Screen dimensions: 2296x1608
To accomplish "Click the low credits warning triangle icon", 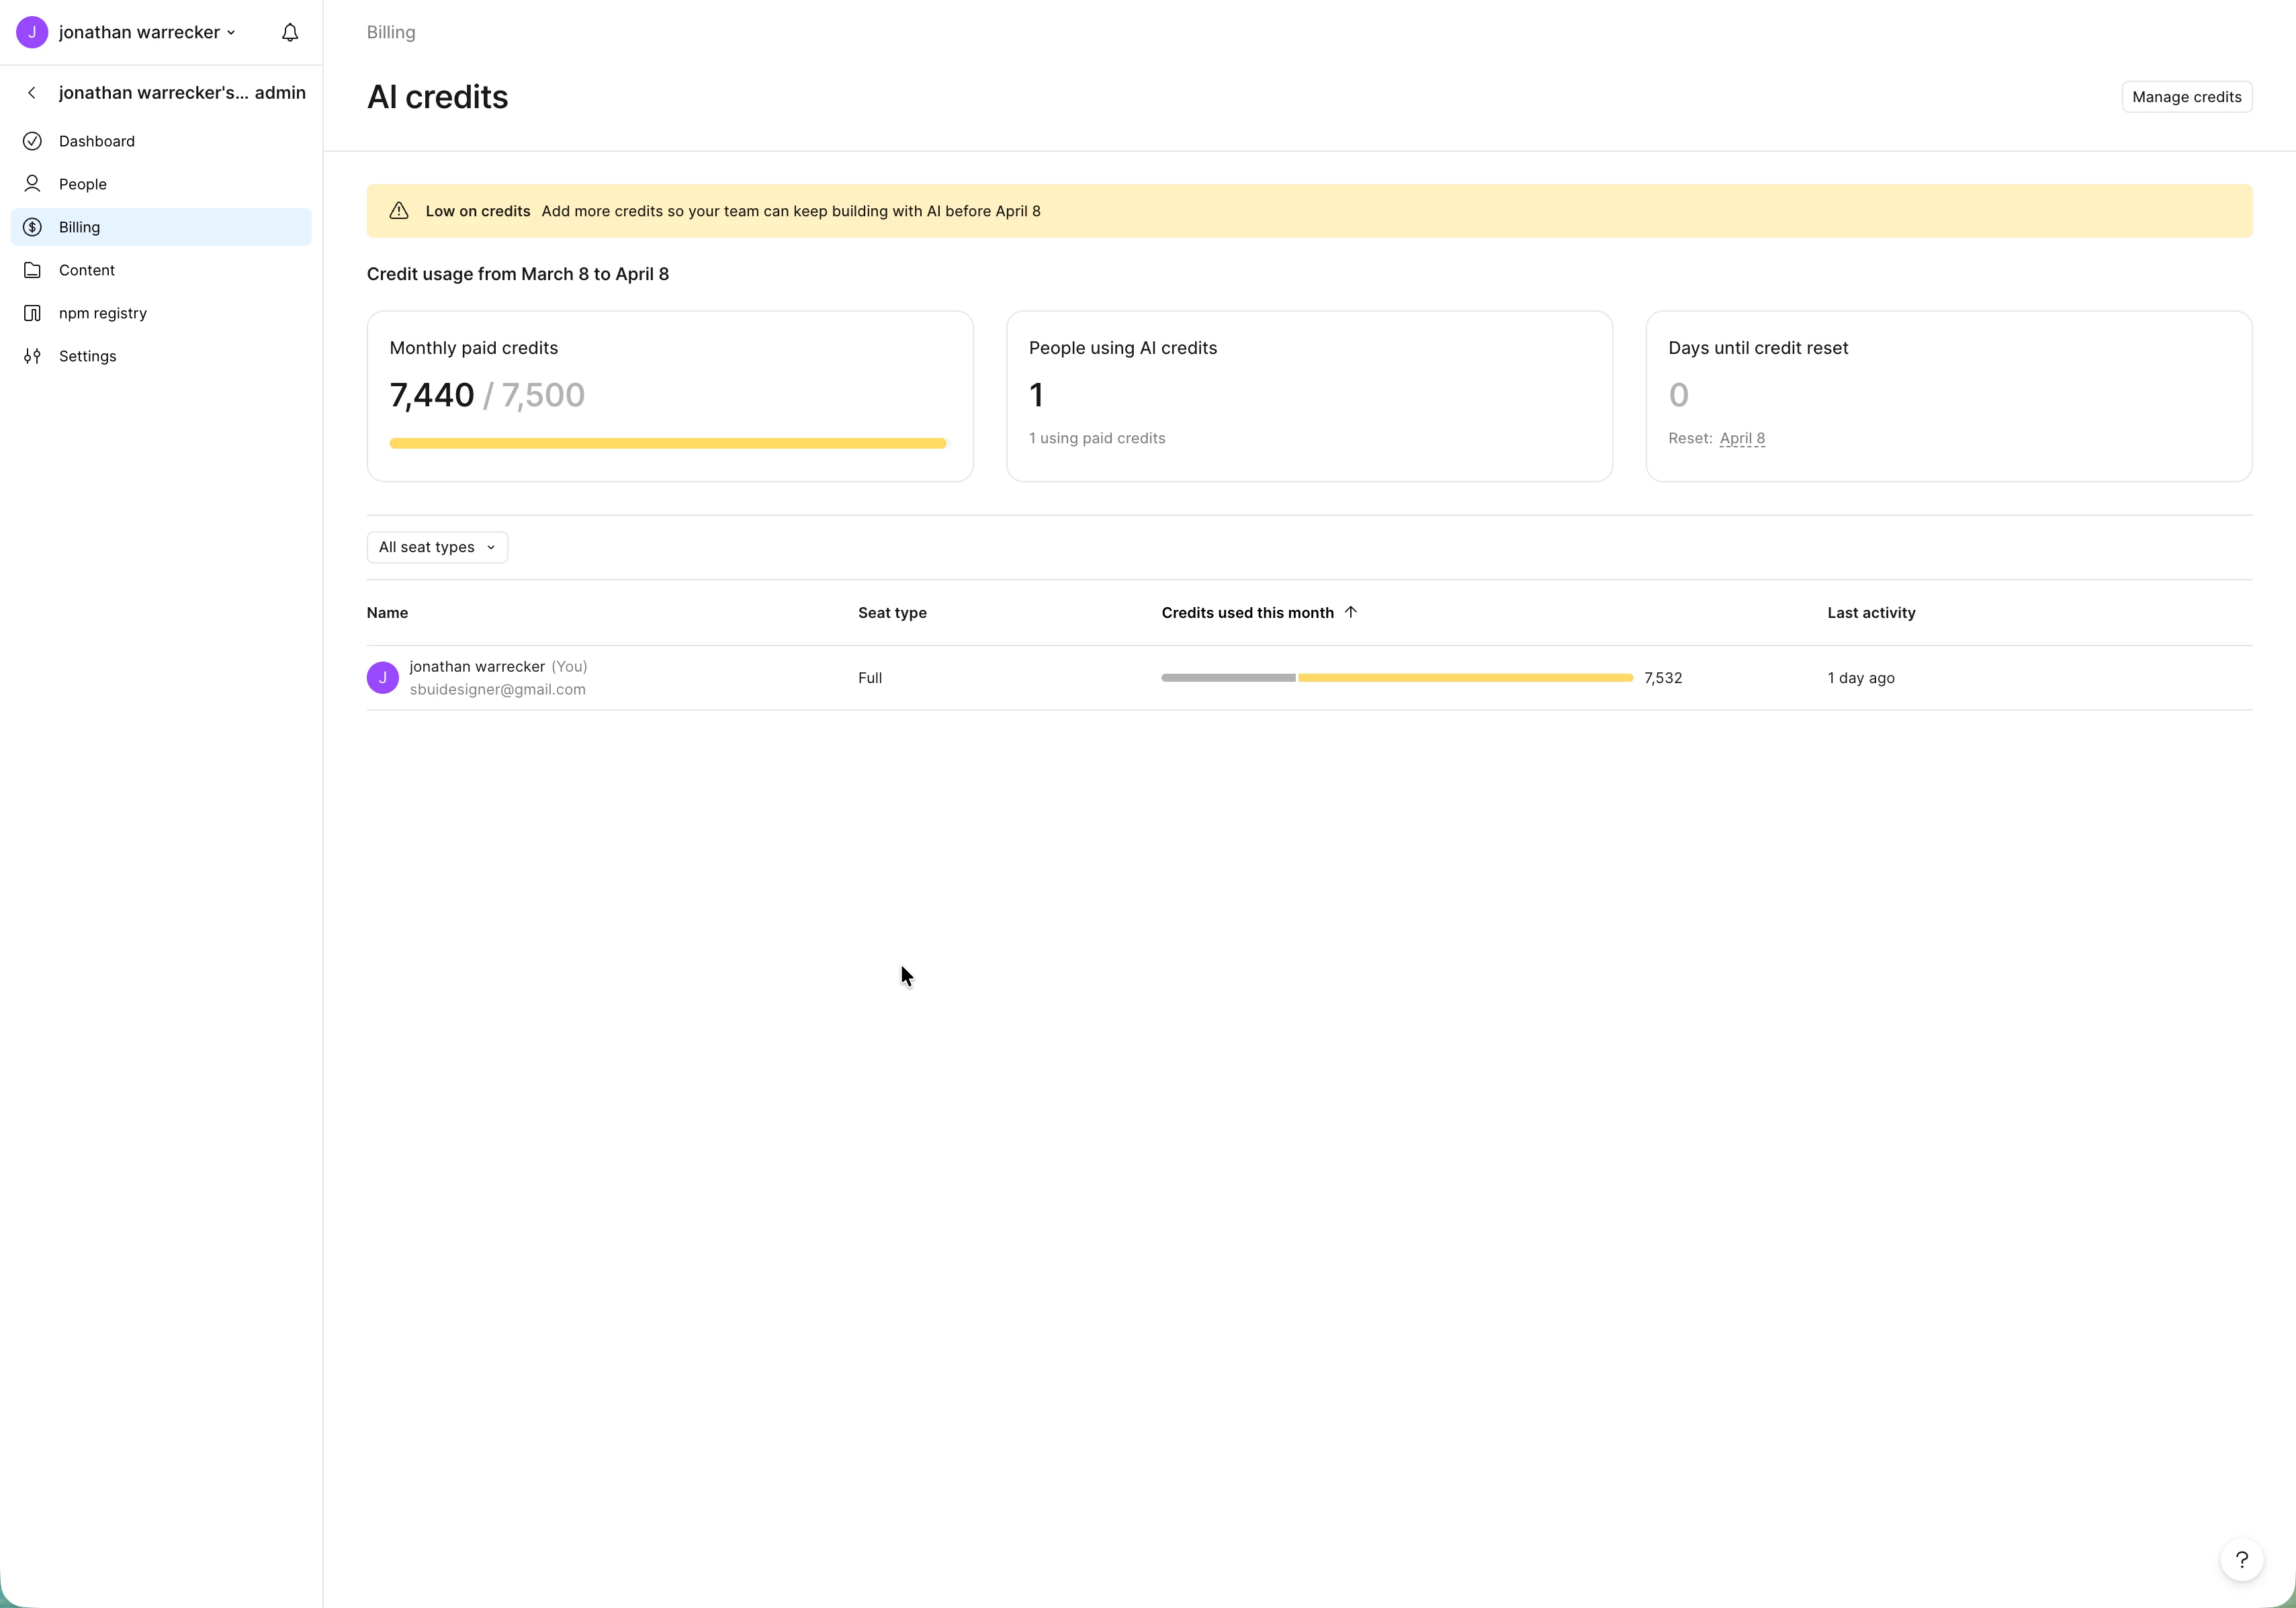I will pos(399,211).
